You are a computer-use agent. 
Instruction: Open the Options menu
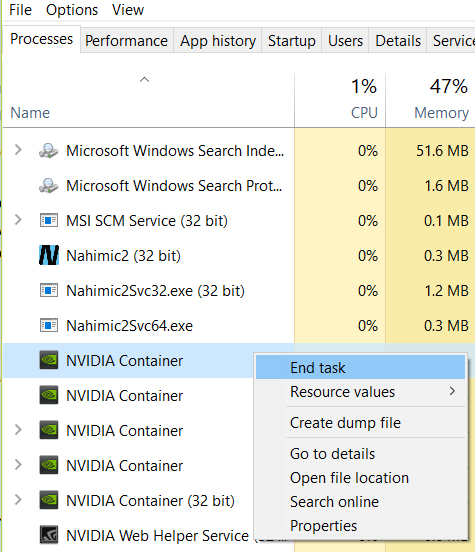pyautogui.click(x=72, y=10)
